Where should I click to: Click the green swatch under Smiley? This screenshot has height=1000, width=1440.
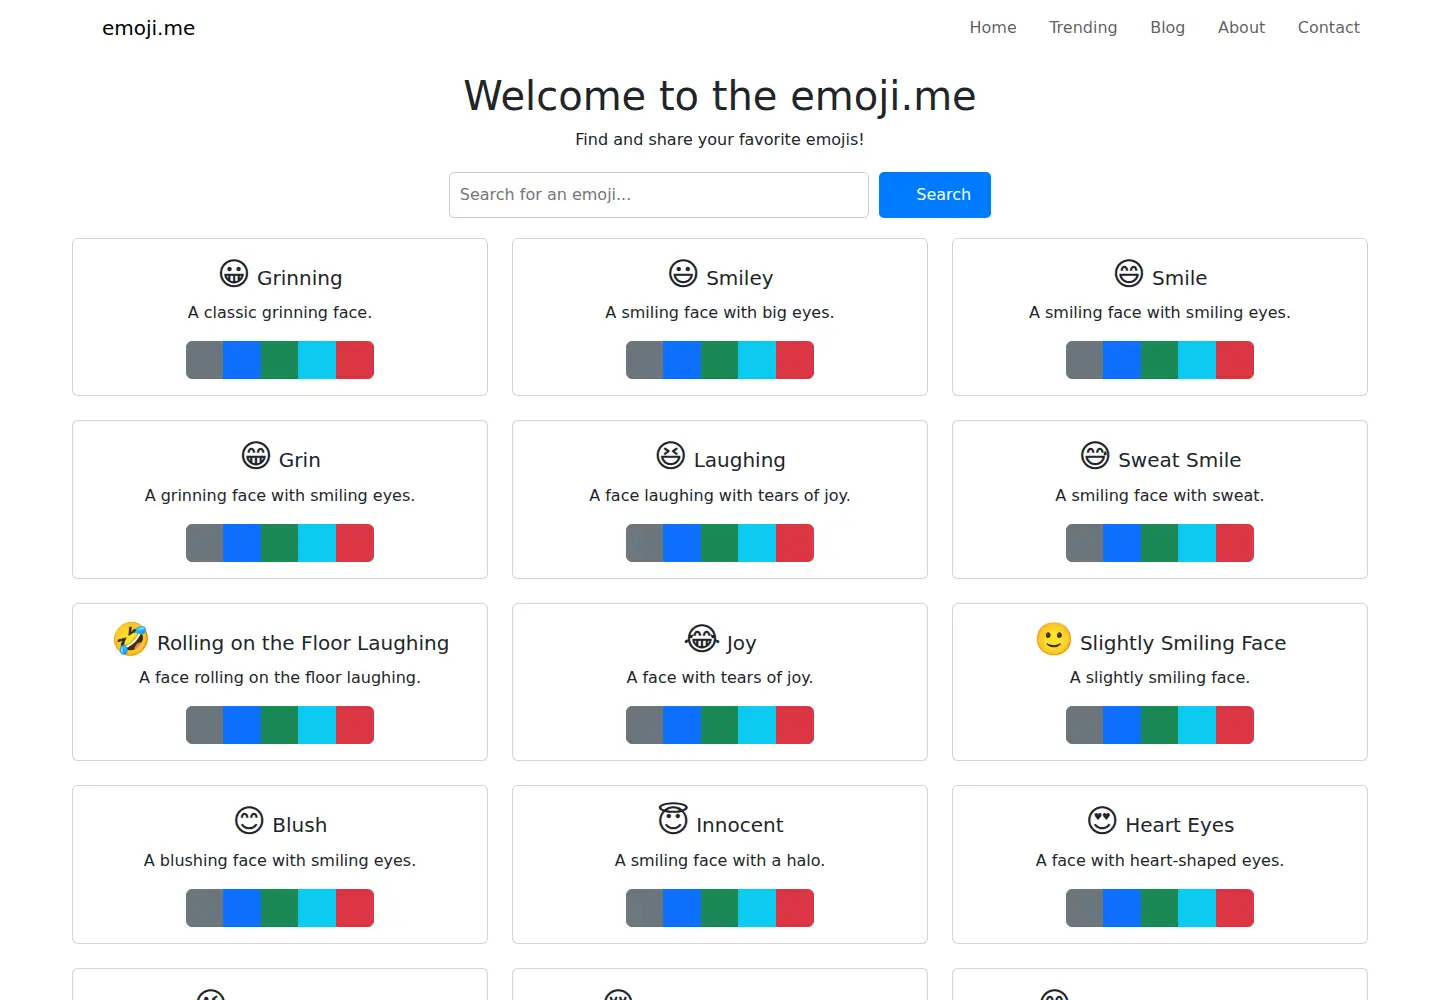click(x=720, y=360)
